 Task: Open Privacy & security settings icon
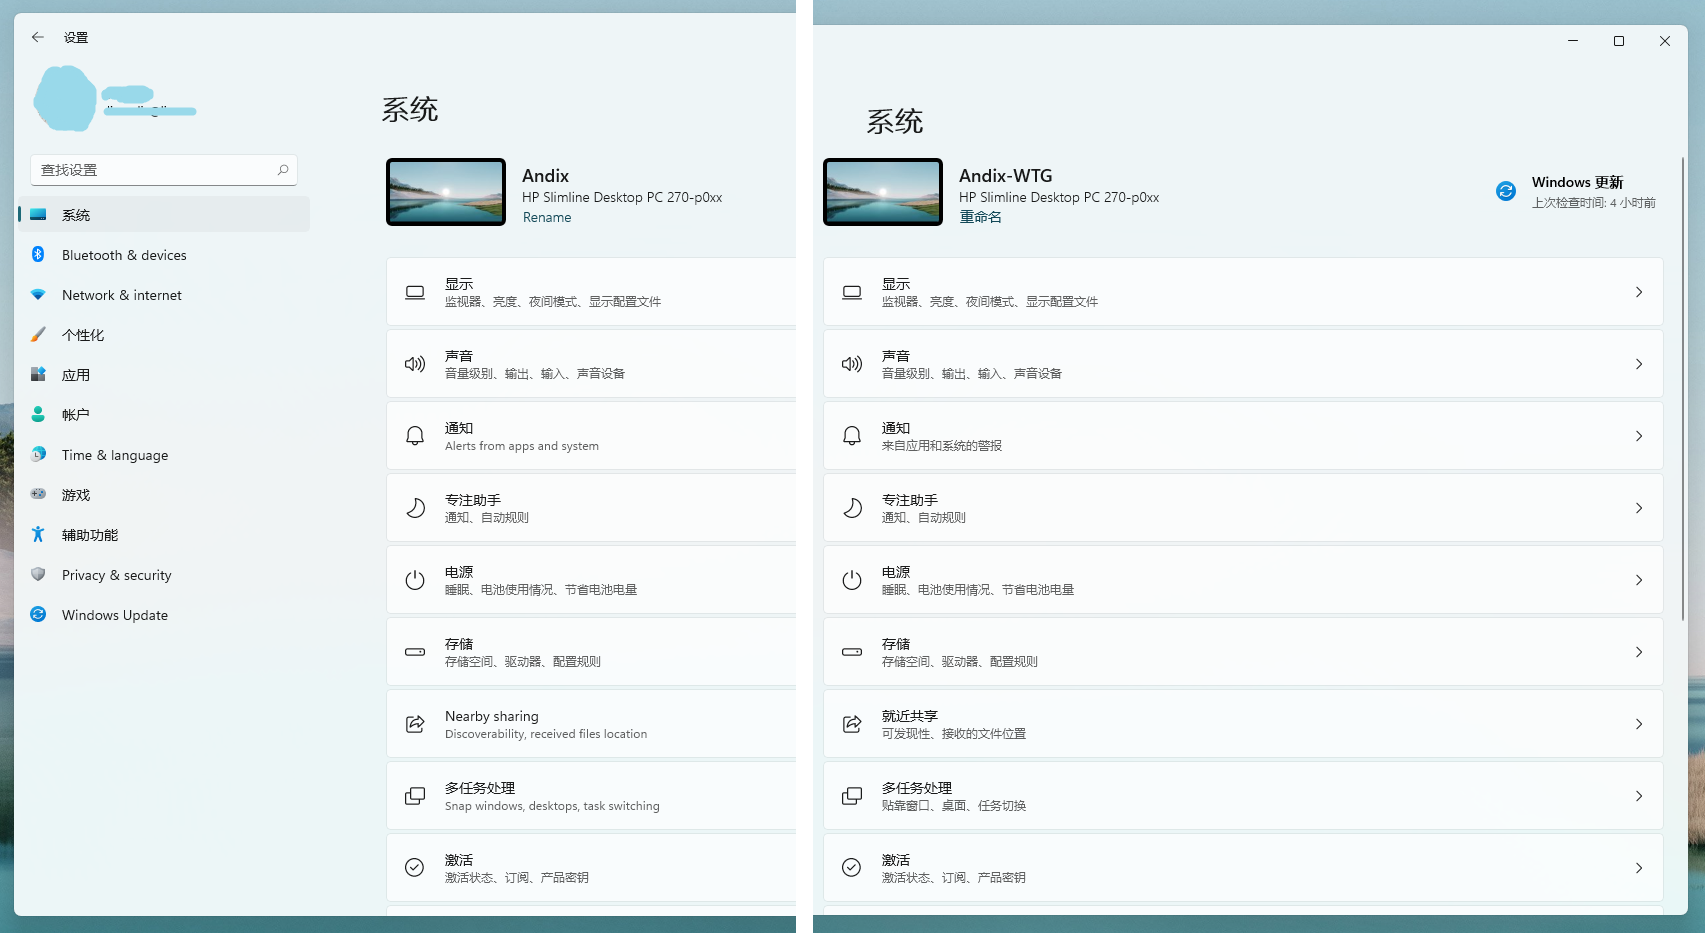38,574
